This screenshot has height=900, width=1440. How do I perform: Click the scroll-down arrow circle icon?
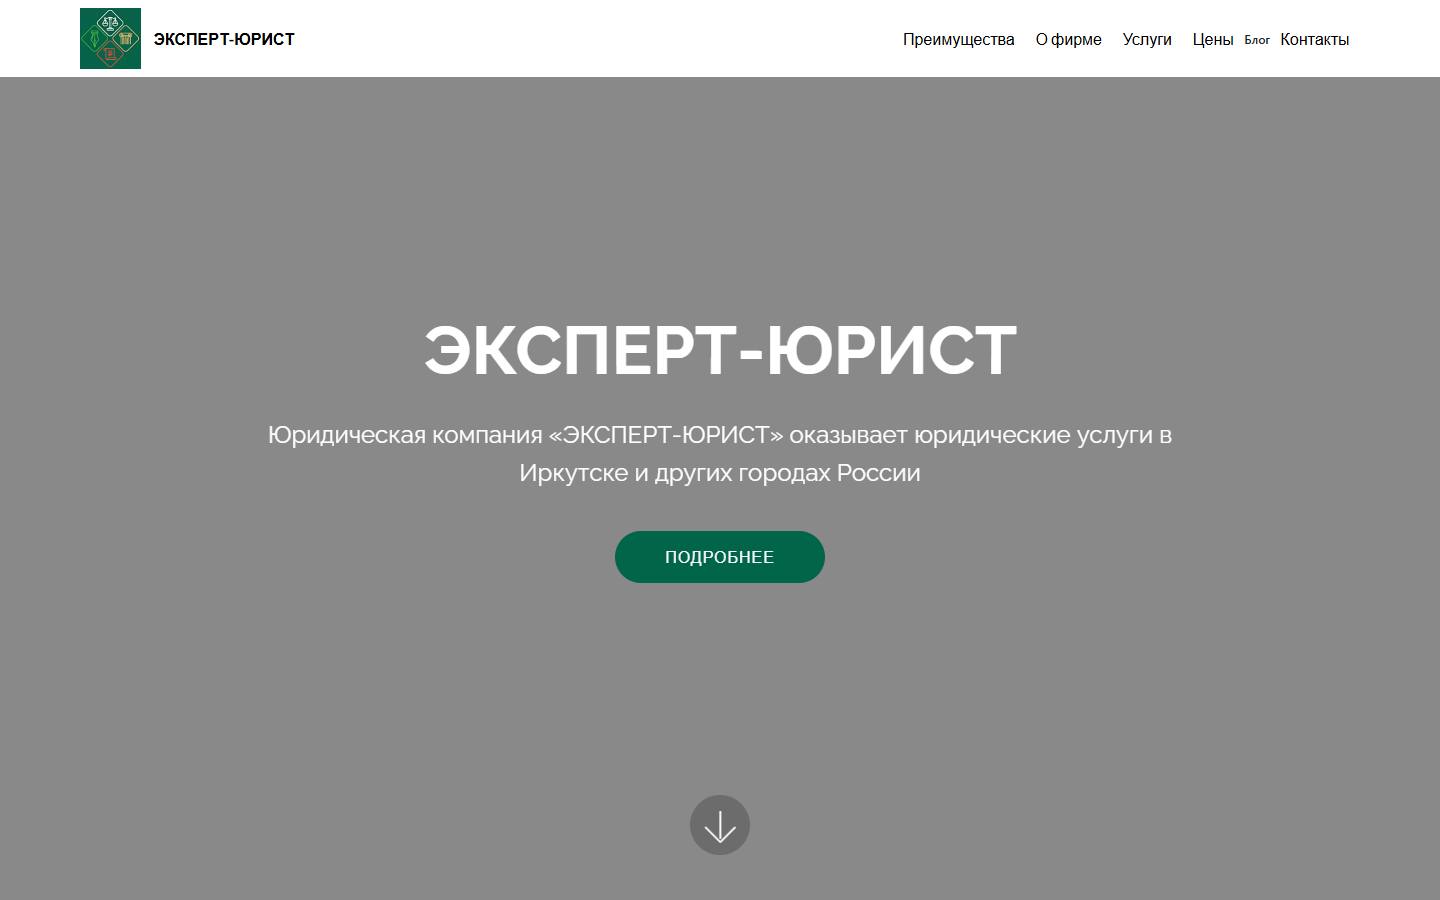(720, 825)
